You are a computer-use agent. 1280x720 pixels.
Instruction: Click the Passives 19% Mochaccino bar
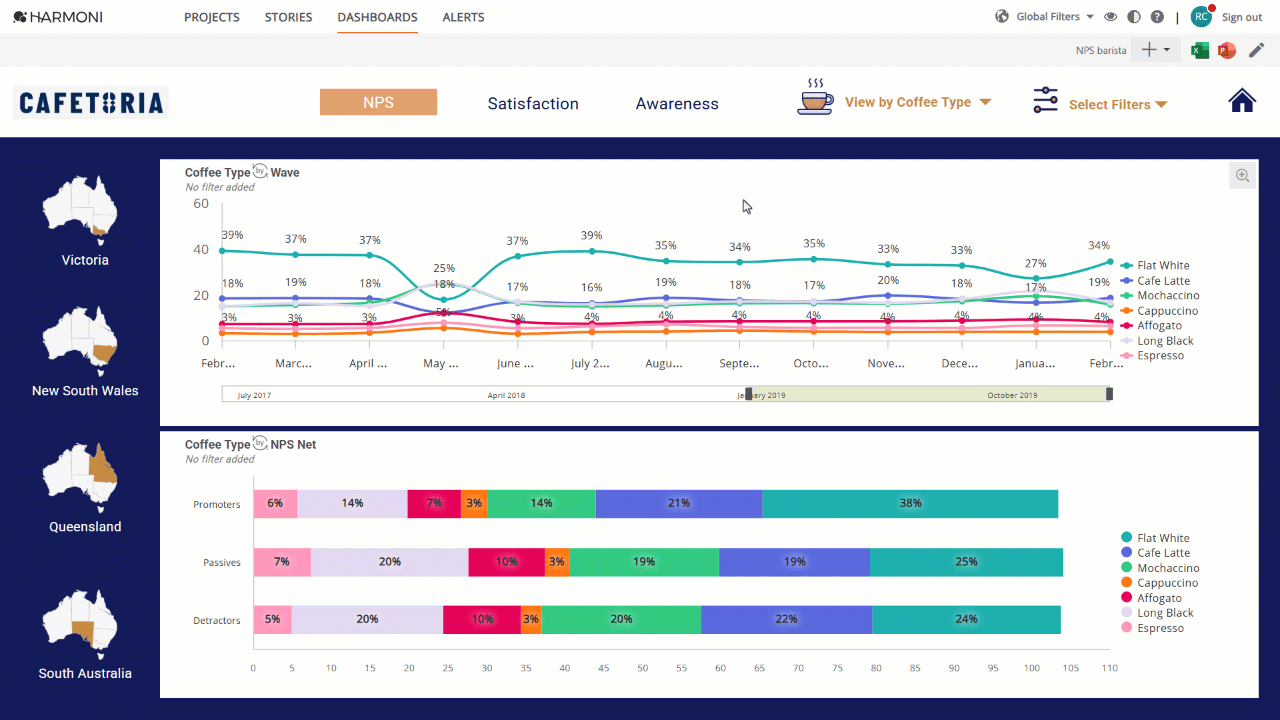[644, 562]
